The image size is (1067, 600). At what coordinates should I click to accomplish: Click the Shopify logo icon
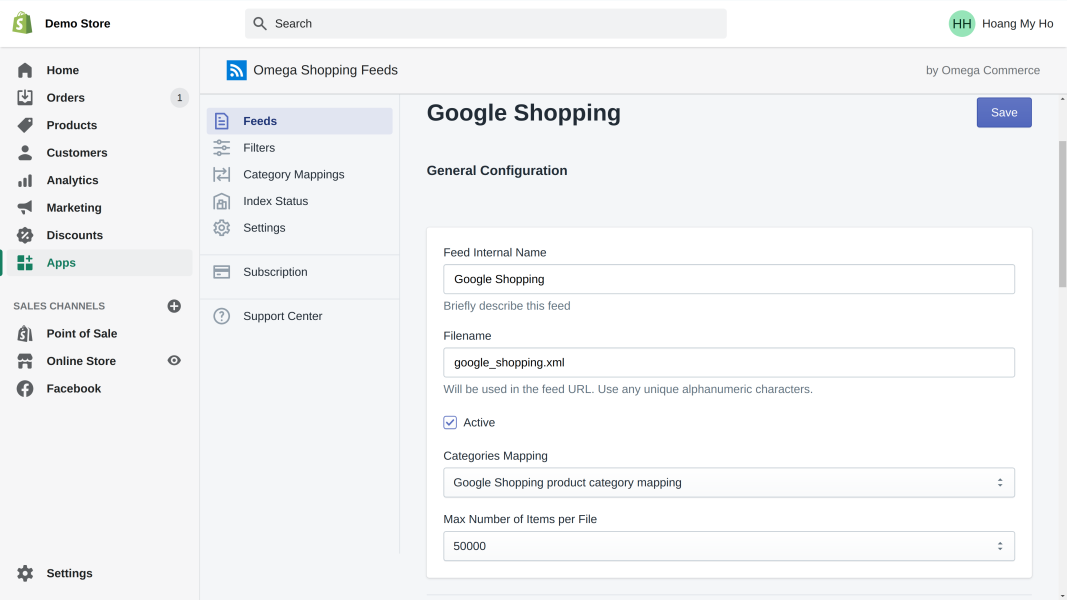coord(22,23)
